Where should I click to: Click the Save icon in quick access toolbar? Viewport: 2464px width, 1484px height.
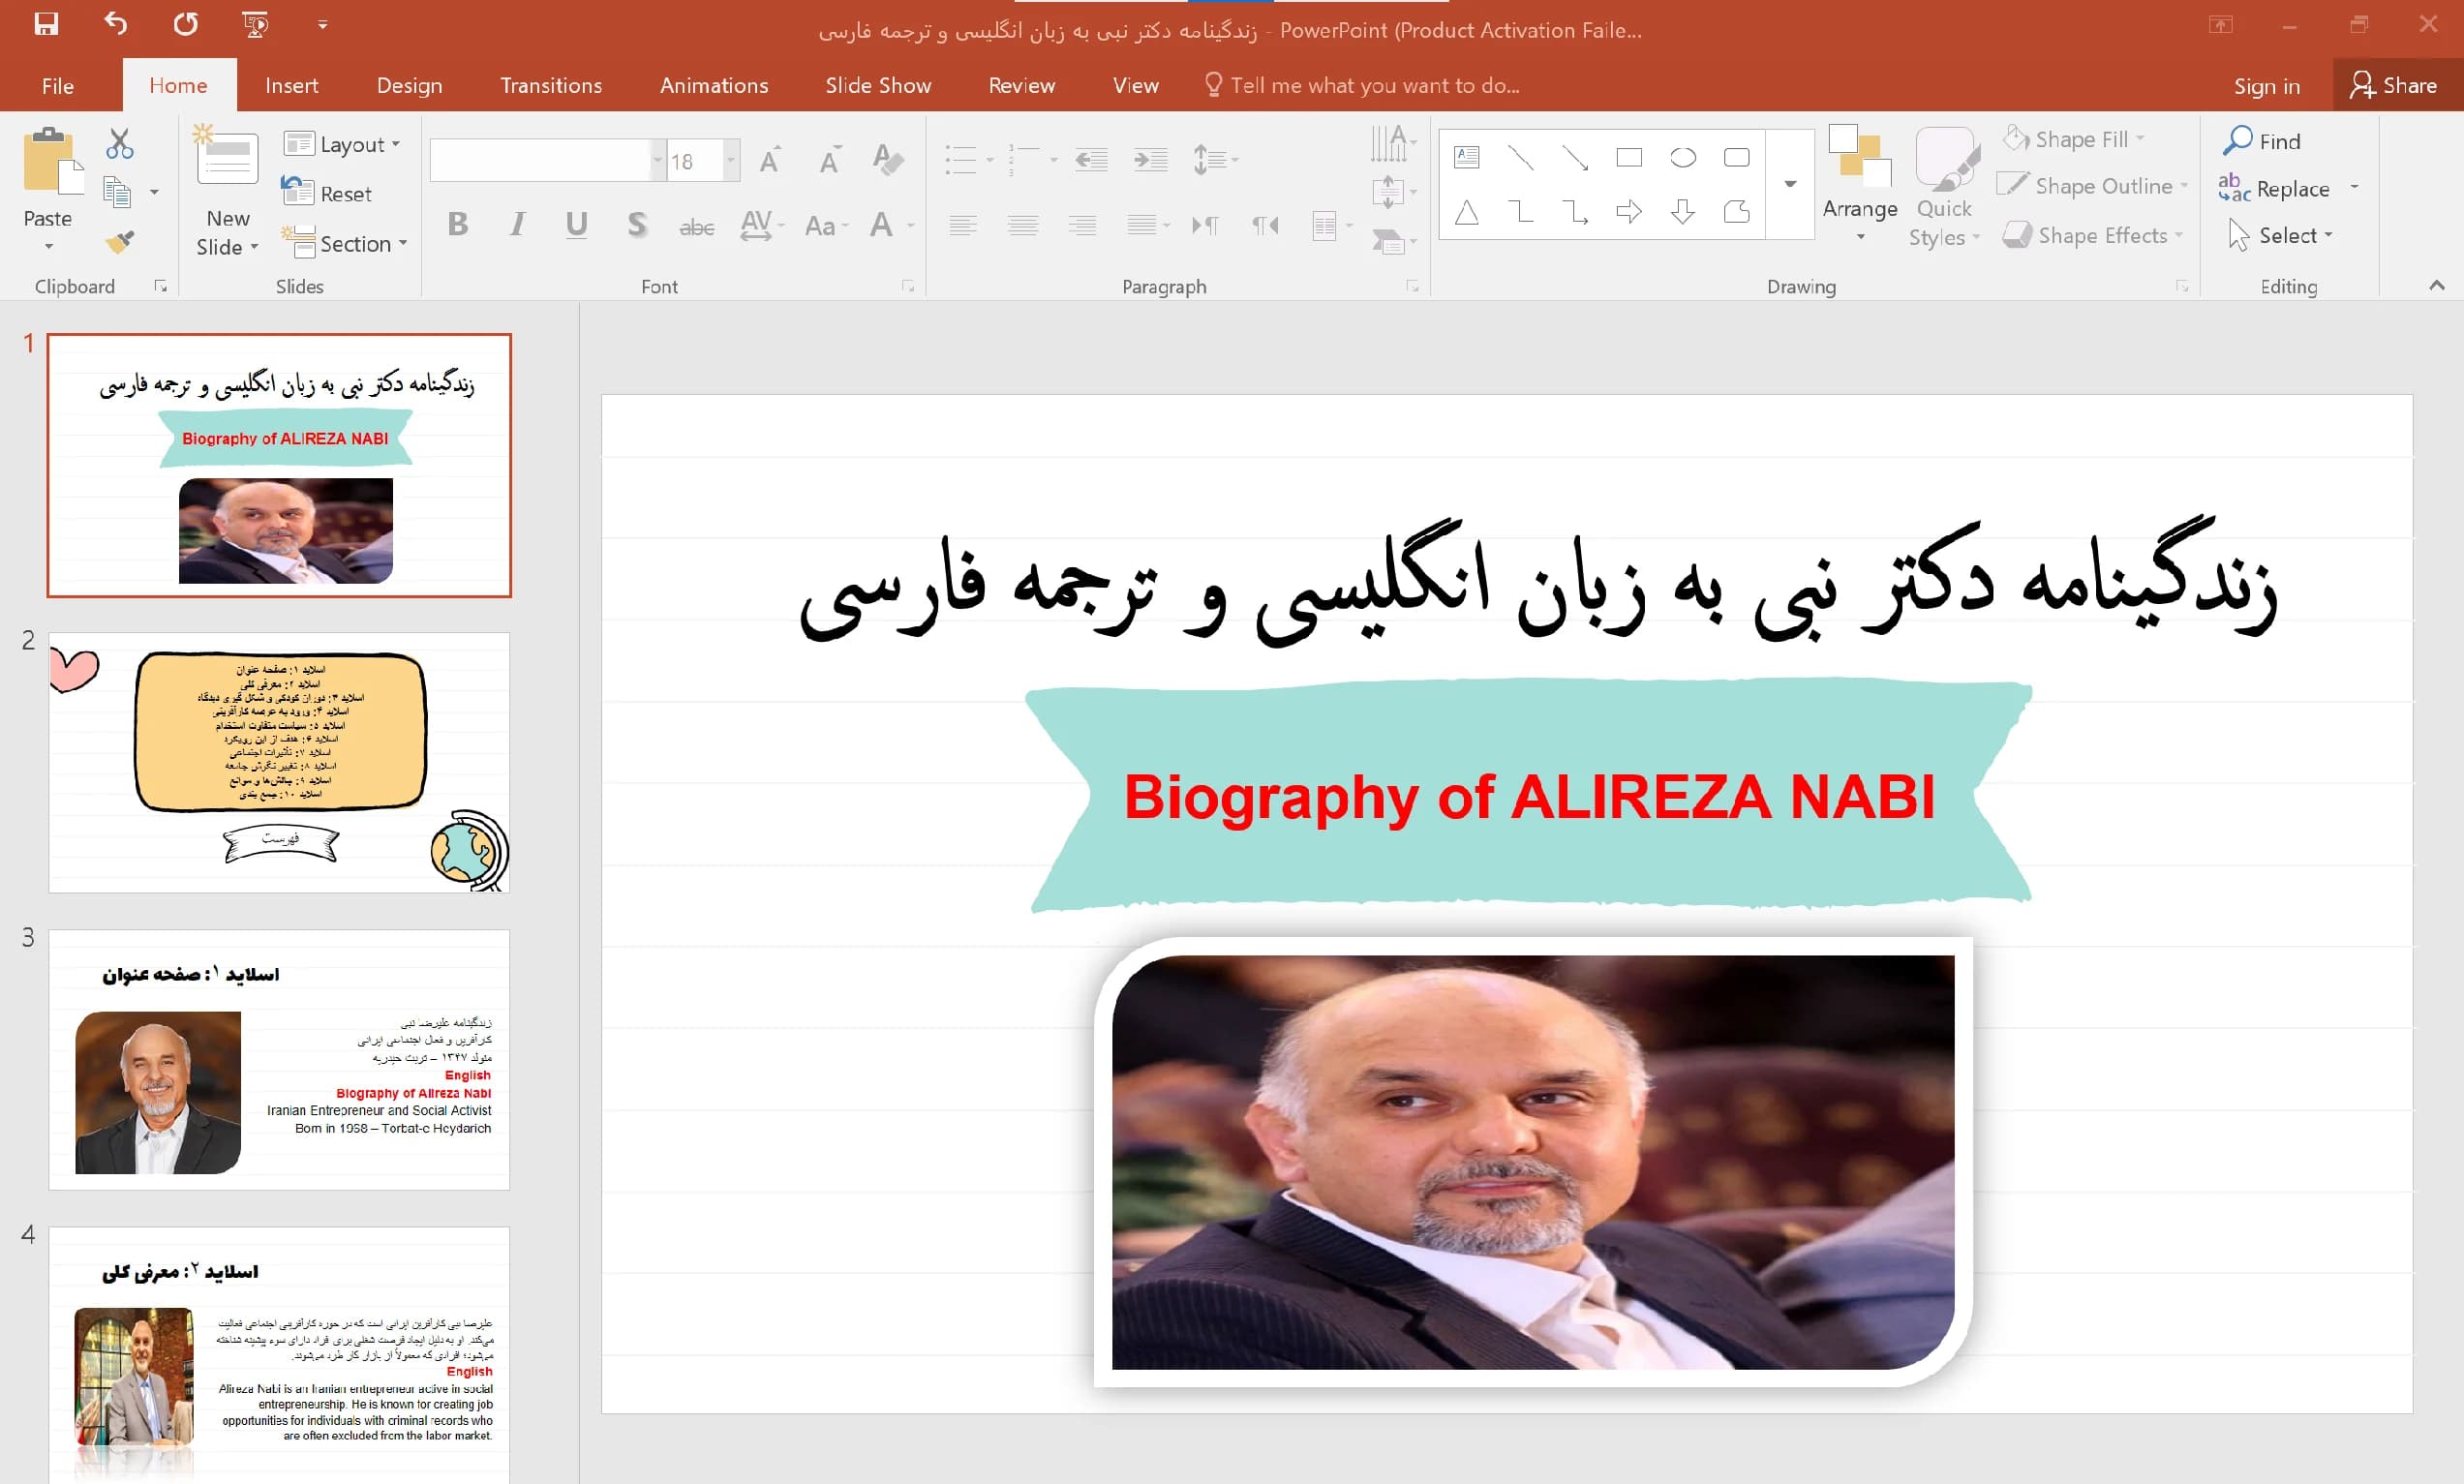[x=46, y=24]
